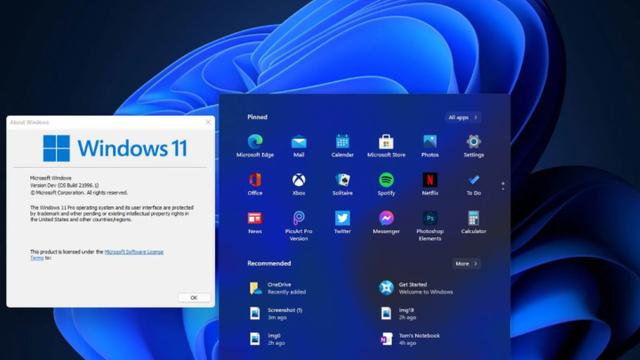Open the News app
Viewport: 640px width, 360px height.
[255, 222]
